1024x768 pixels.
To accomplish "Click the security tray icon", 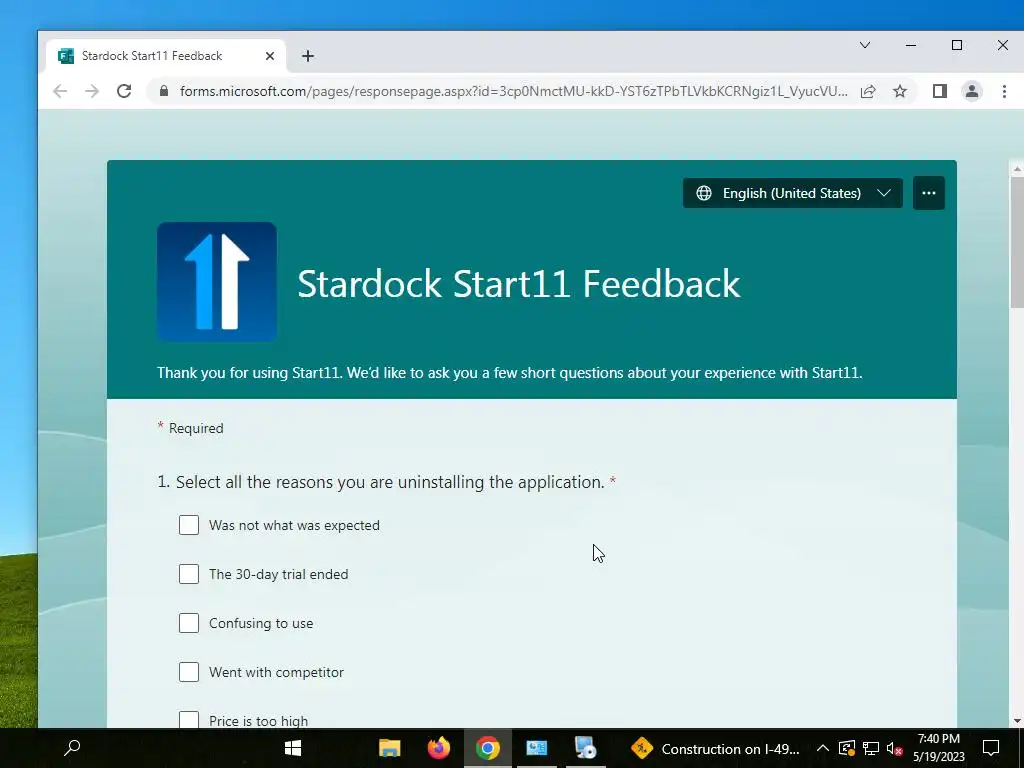I will tap(846, 748).
